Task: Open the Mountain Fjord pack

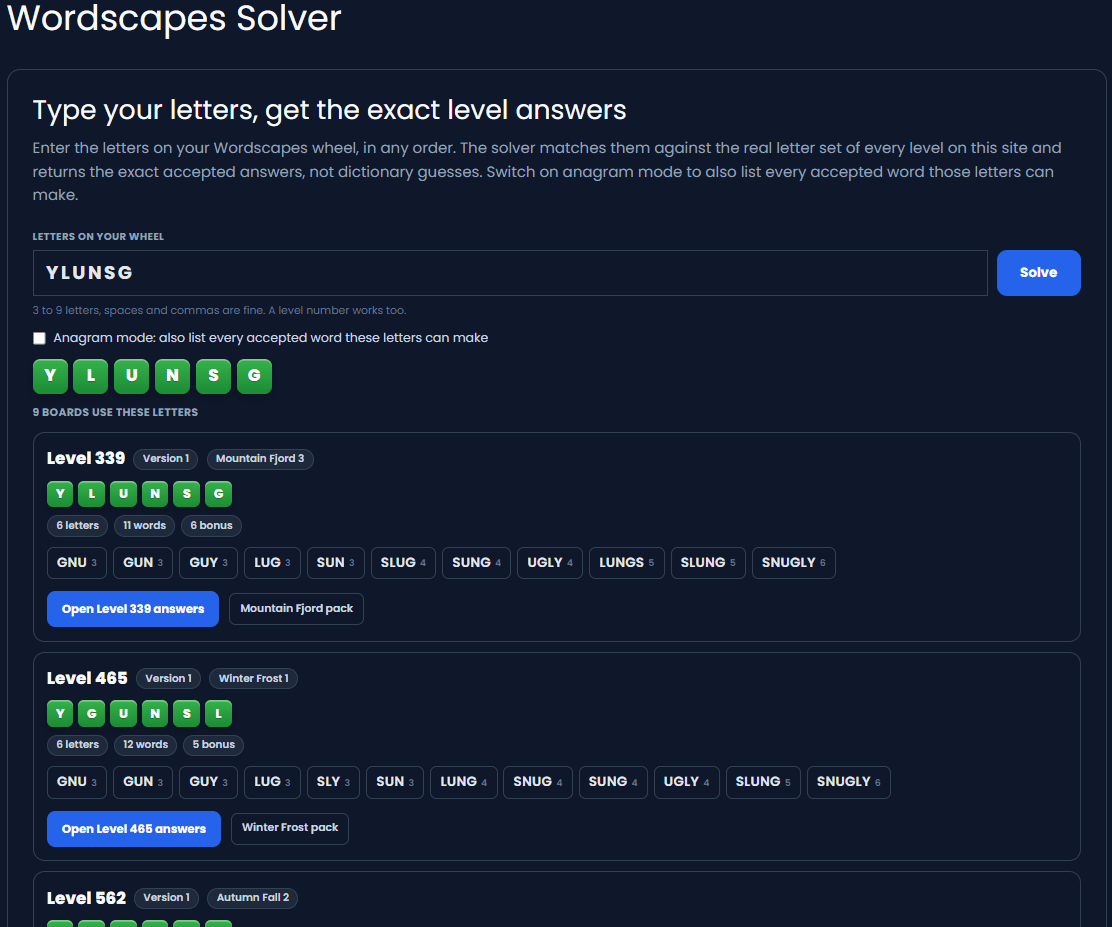Action: click(x=296, y=609)
